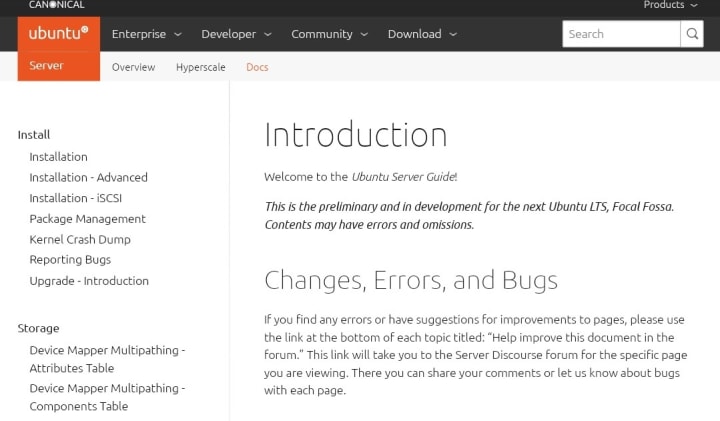Expand the Download menu
Viewport: 720px width, 421px height.
click(x=422, y=34)
